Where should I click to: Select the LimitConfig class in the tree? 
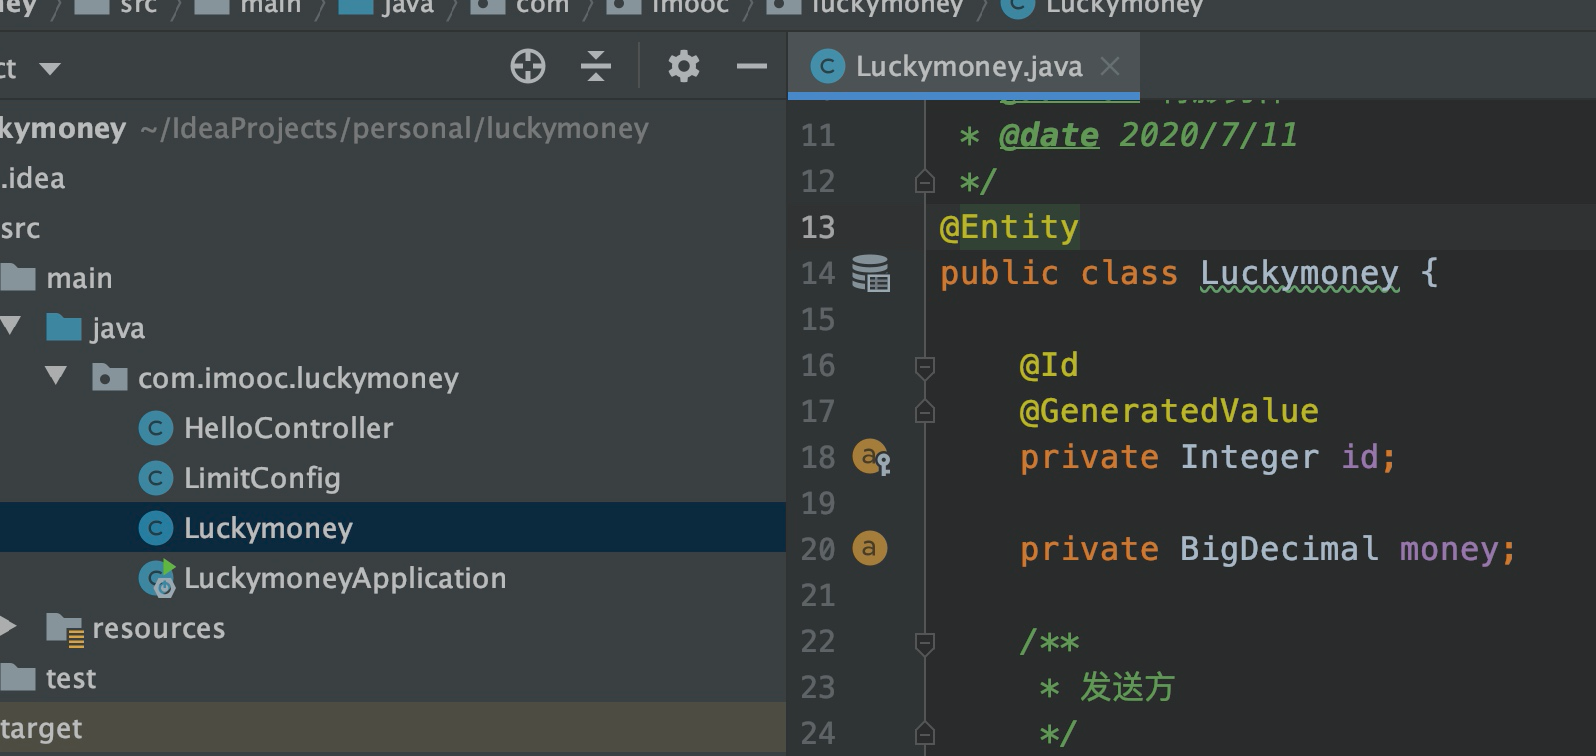pos(262,478)
